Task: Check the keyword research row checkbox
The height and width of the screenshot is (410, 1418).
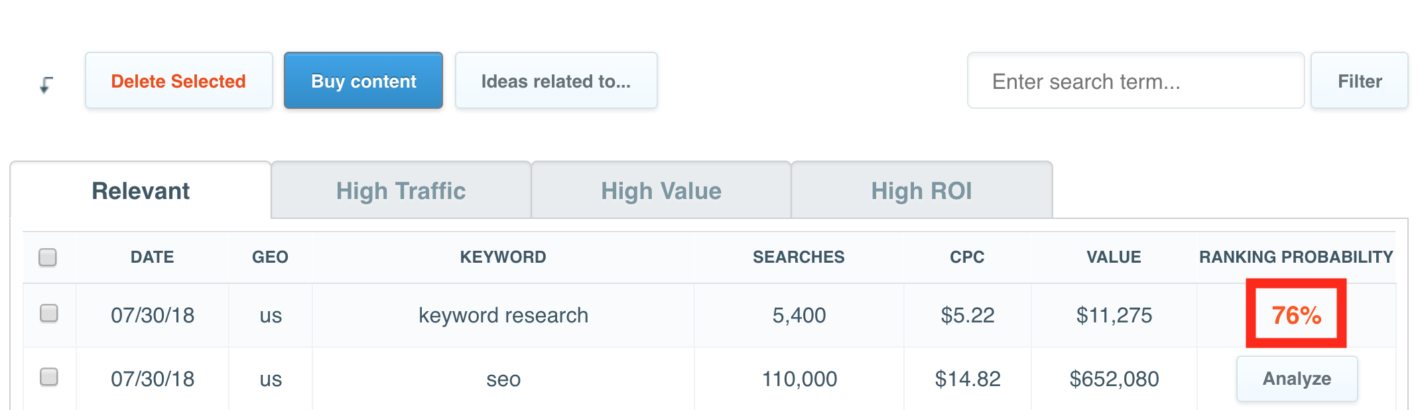Action: [x=48, y=314]
